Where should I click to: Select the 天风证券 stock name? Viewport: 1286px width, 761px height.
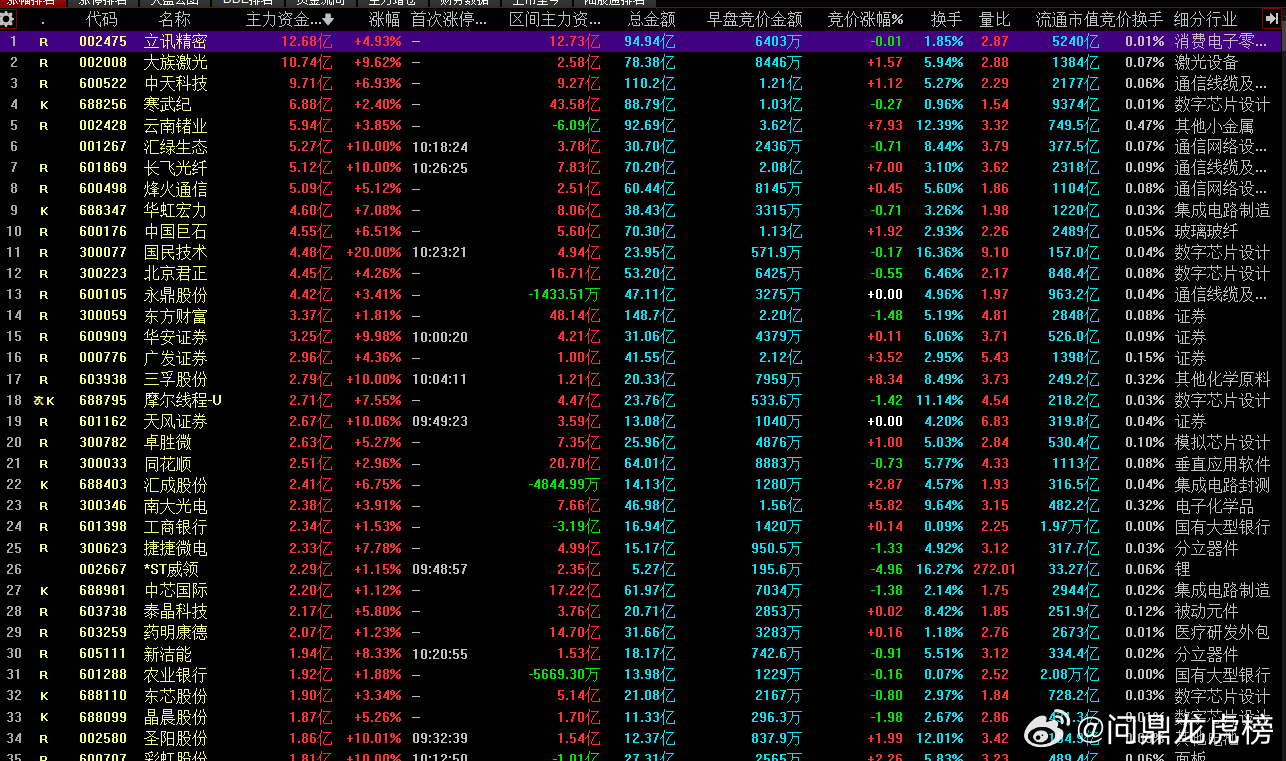[x=176, y=421]
